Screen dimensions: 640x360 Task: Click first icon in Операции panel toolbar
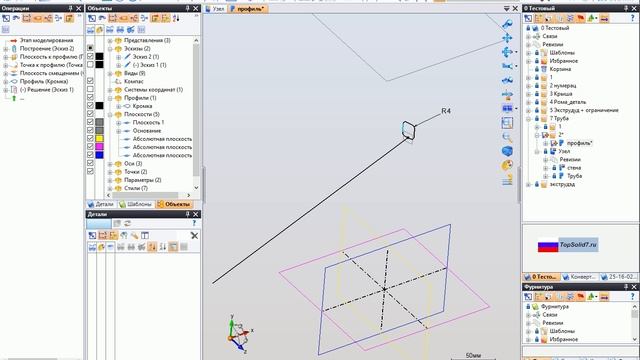pos(6,18)
